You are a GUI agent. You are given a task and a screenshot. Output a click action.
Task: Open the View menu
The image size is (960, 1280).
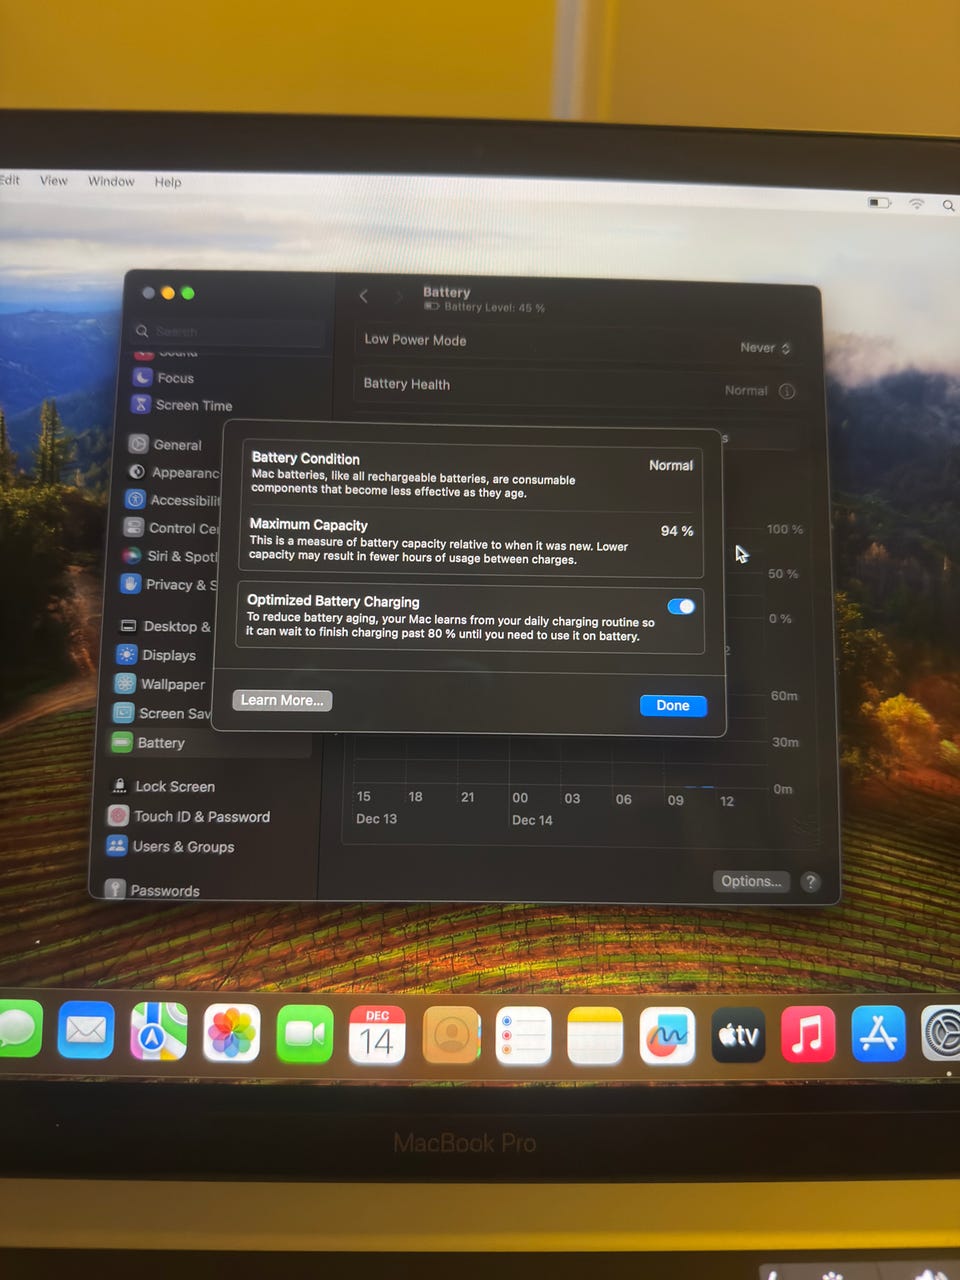tap(54, 181)
